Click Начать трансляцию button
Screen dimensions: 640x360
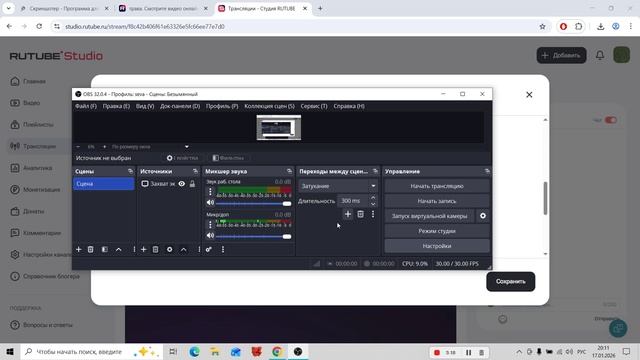437,186
